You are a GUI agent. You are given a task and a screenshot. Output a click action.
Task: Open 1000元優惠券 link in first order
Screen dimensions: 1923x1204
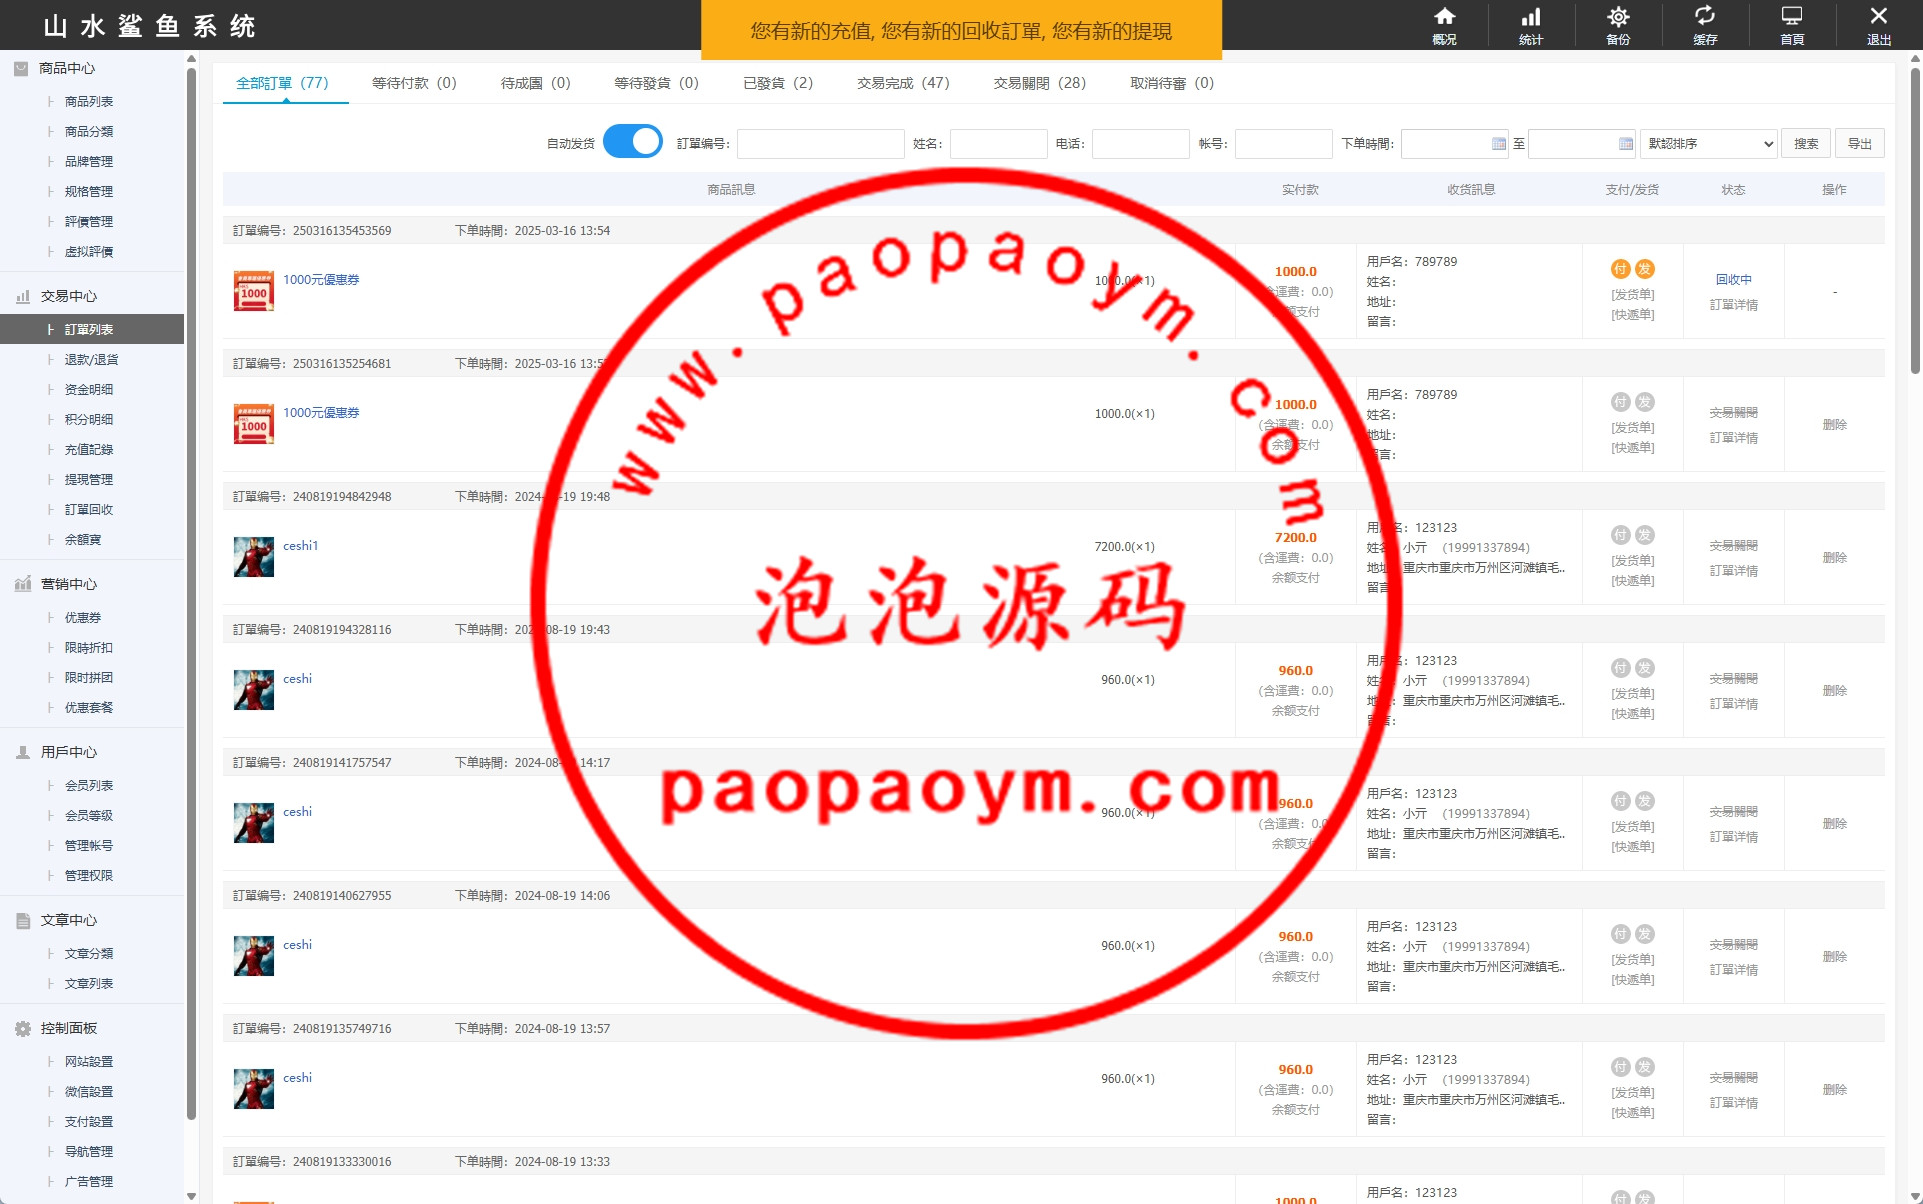321,280
